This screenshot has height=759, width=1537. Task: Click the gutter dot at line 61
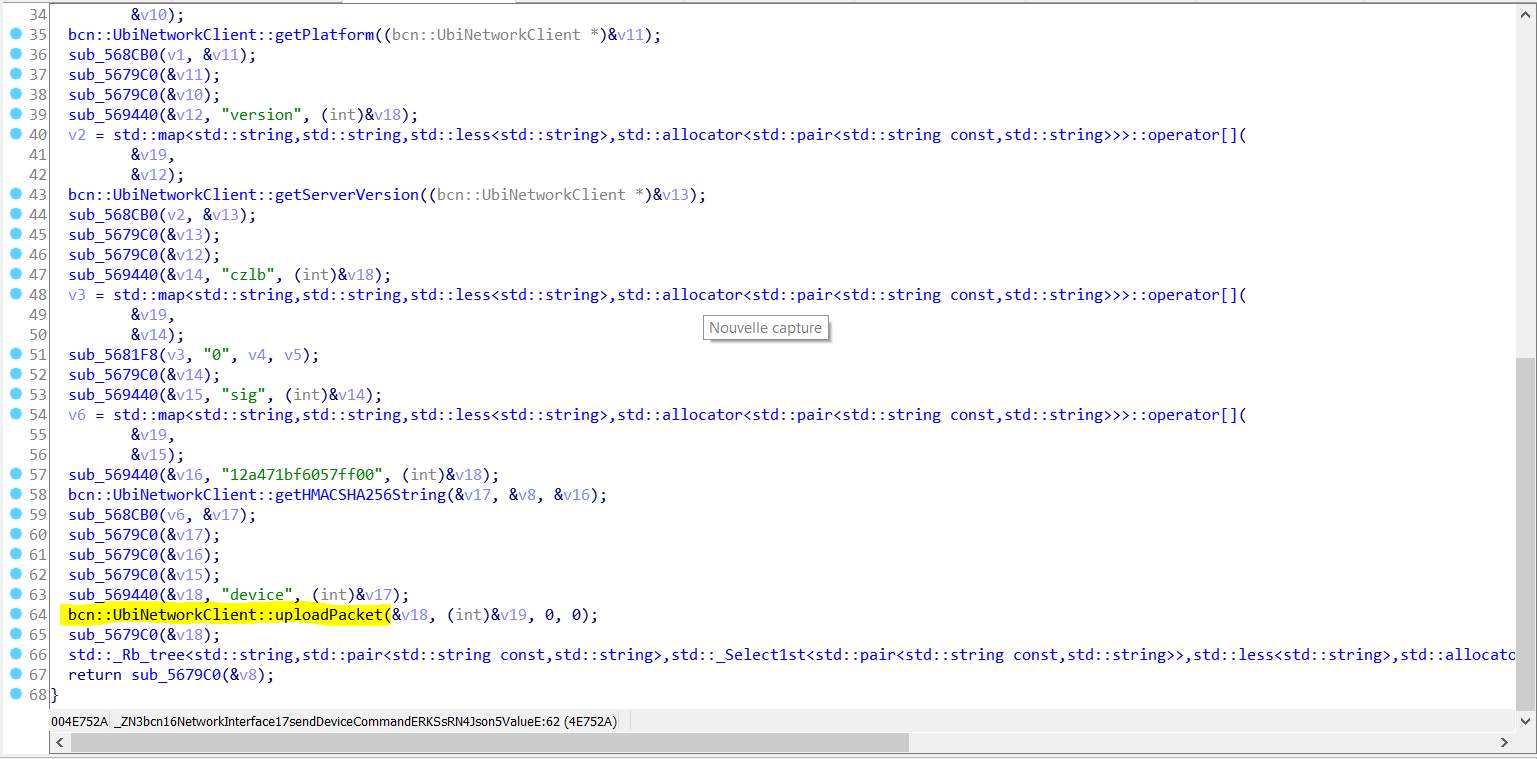[x=15, y=554]
